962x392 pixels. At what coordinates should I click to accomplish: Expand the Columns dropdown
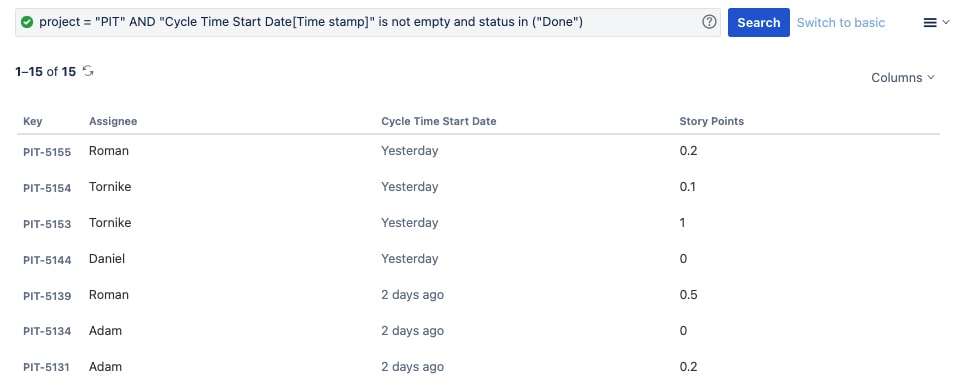coord(903,78)
